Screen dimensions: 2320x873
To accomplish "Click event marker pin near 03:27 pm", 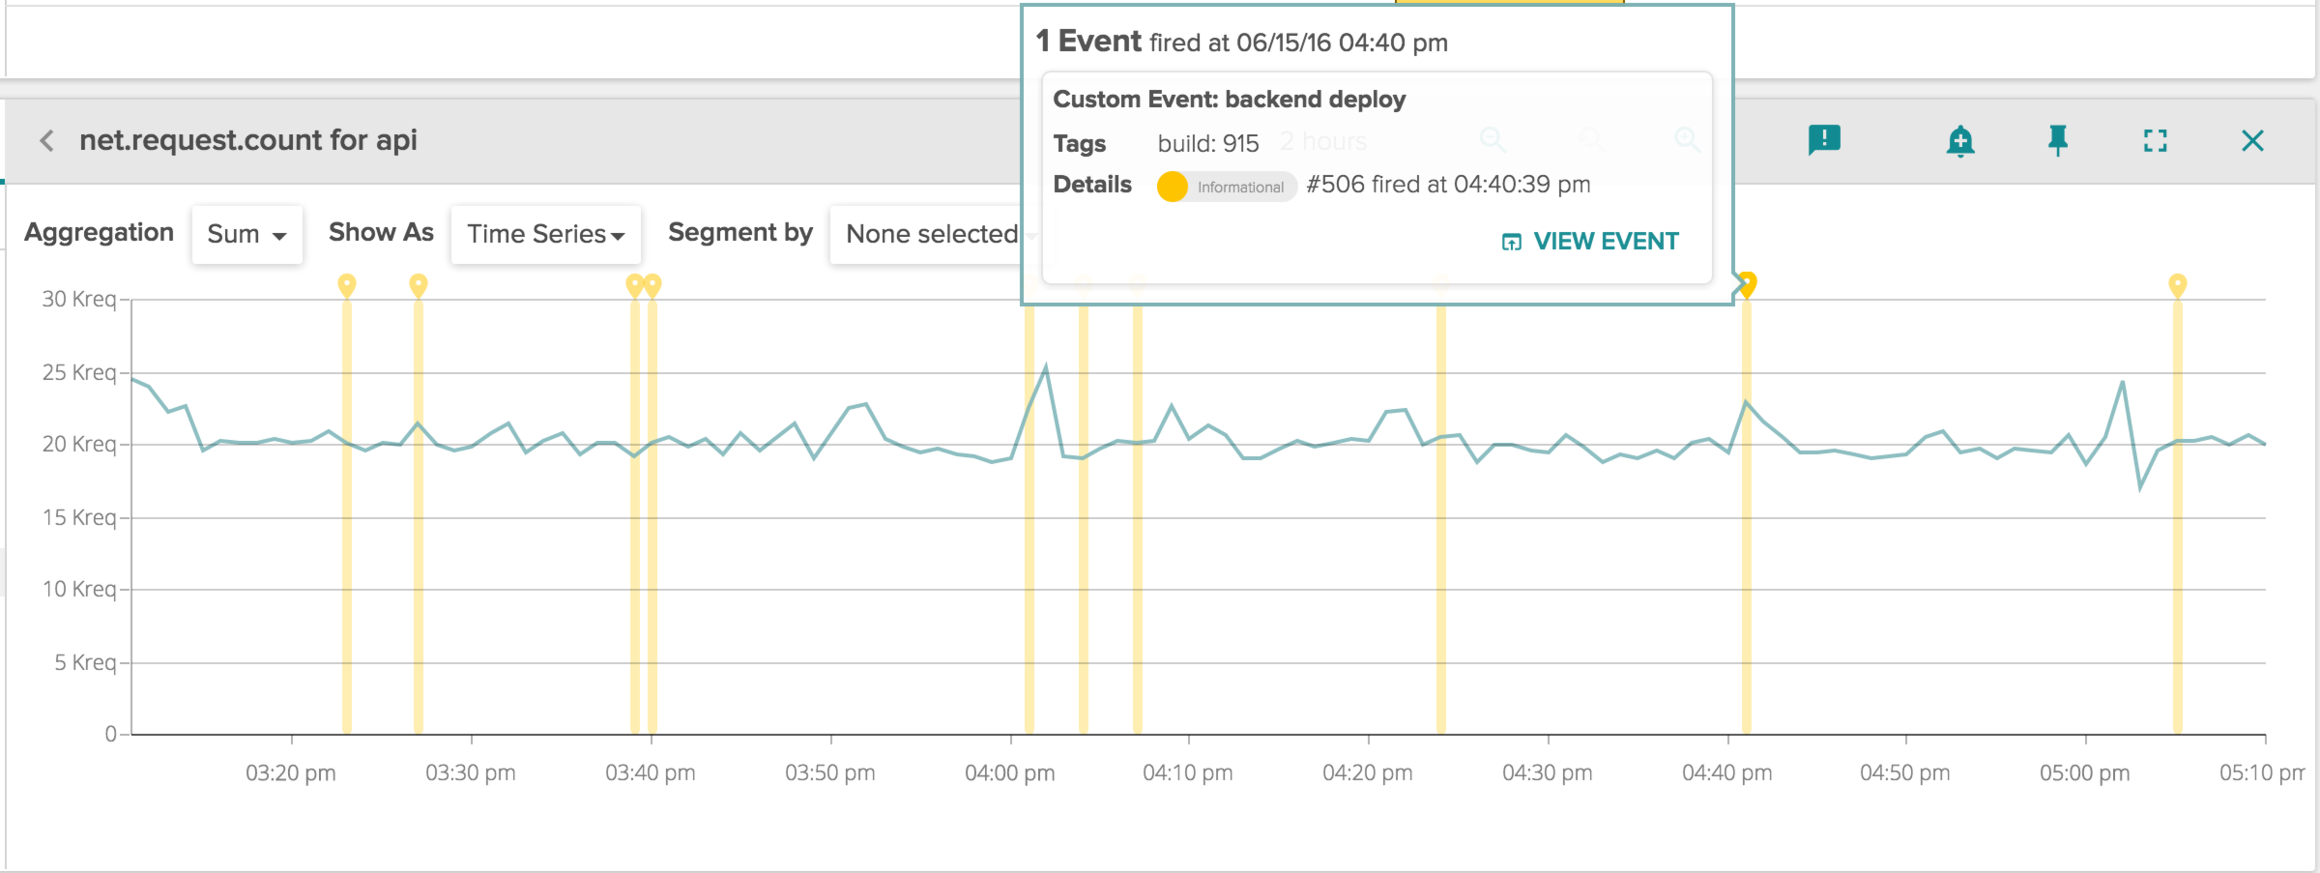I will coord(418,285).
